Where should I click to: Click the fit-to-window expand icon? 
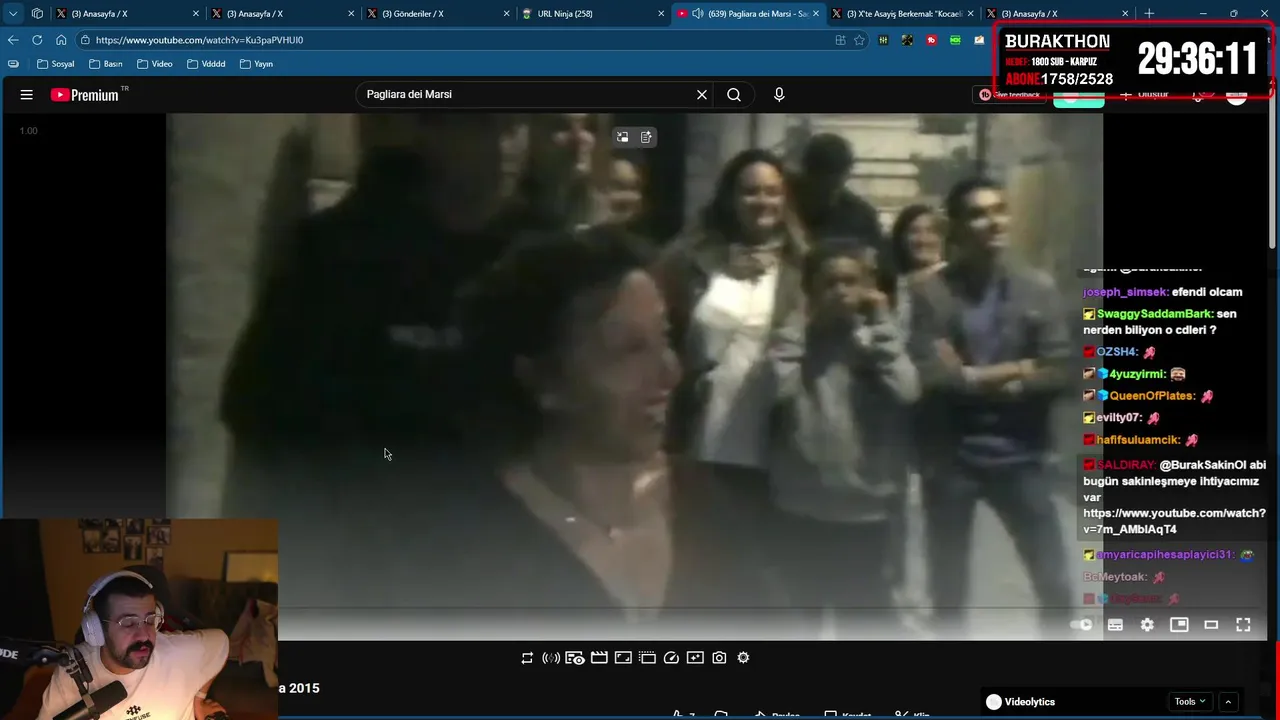[x=623, y=658]
